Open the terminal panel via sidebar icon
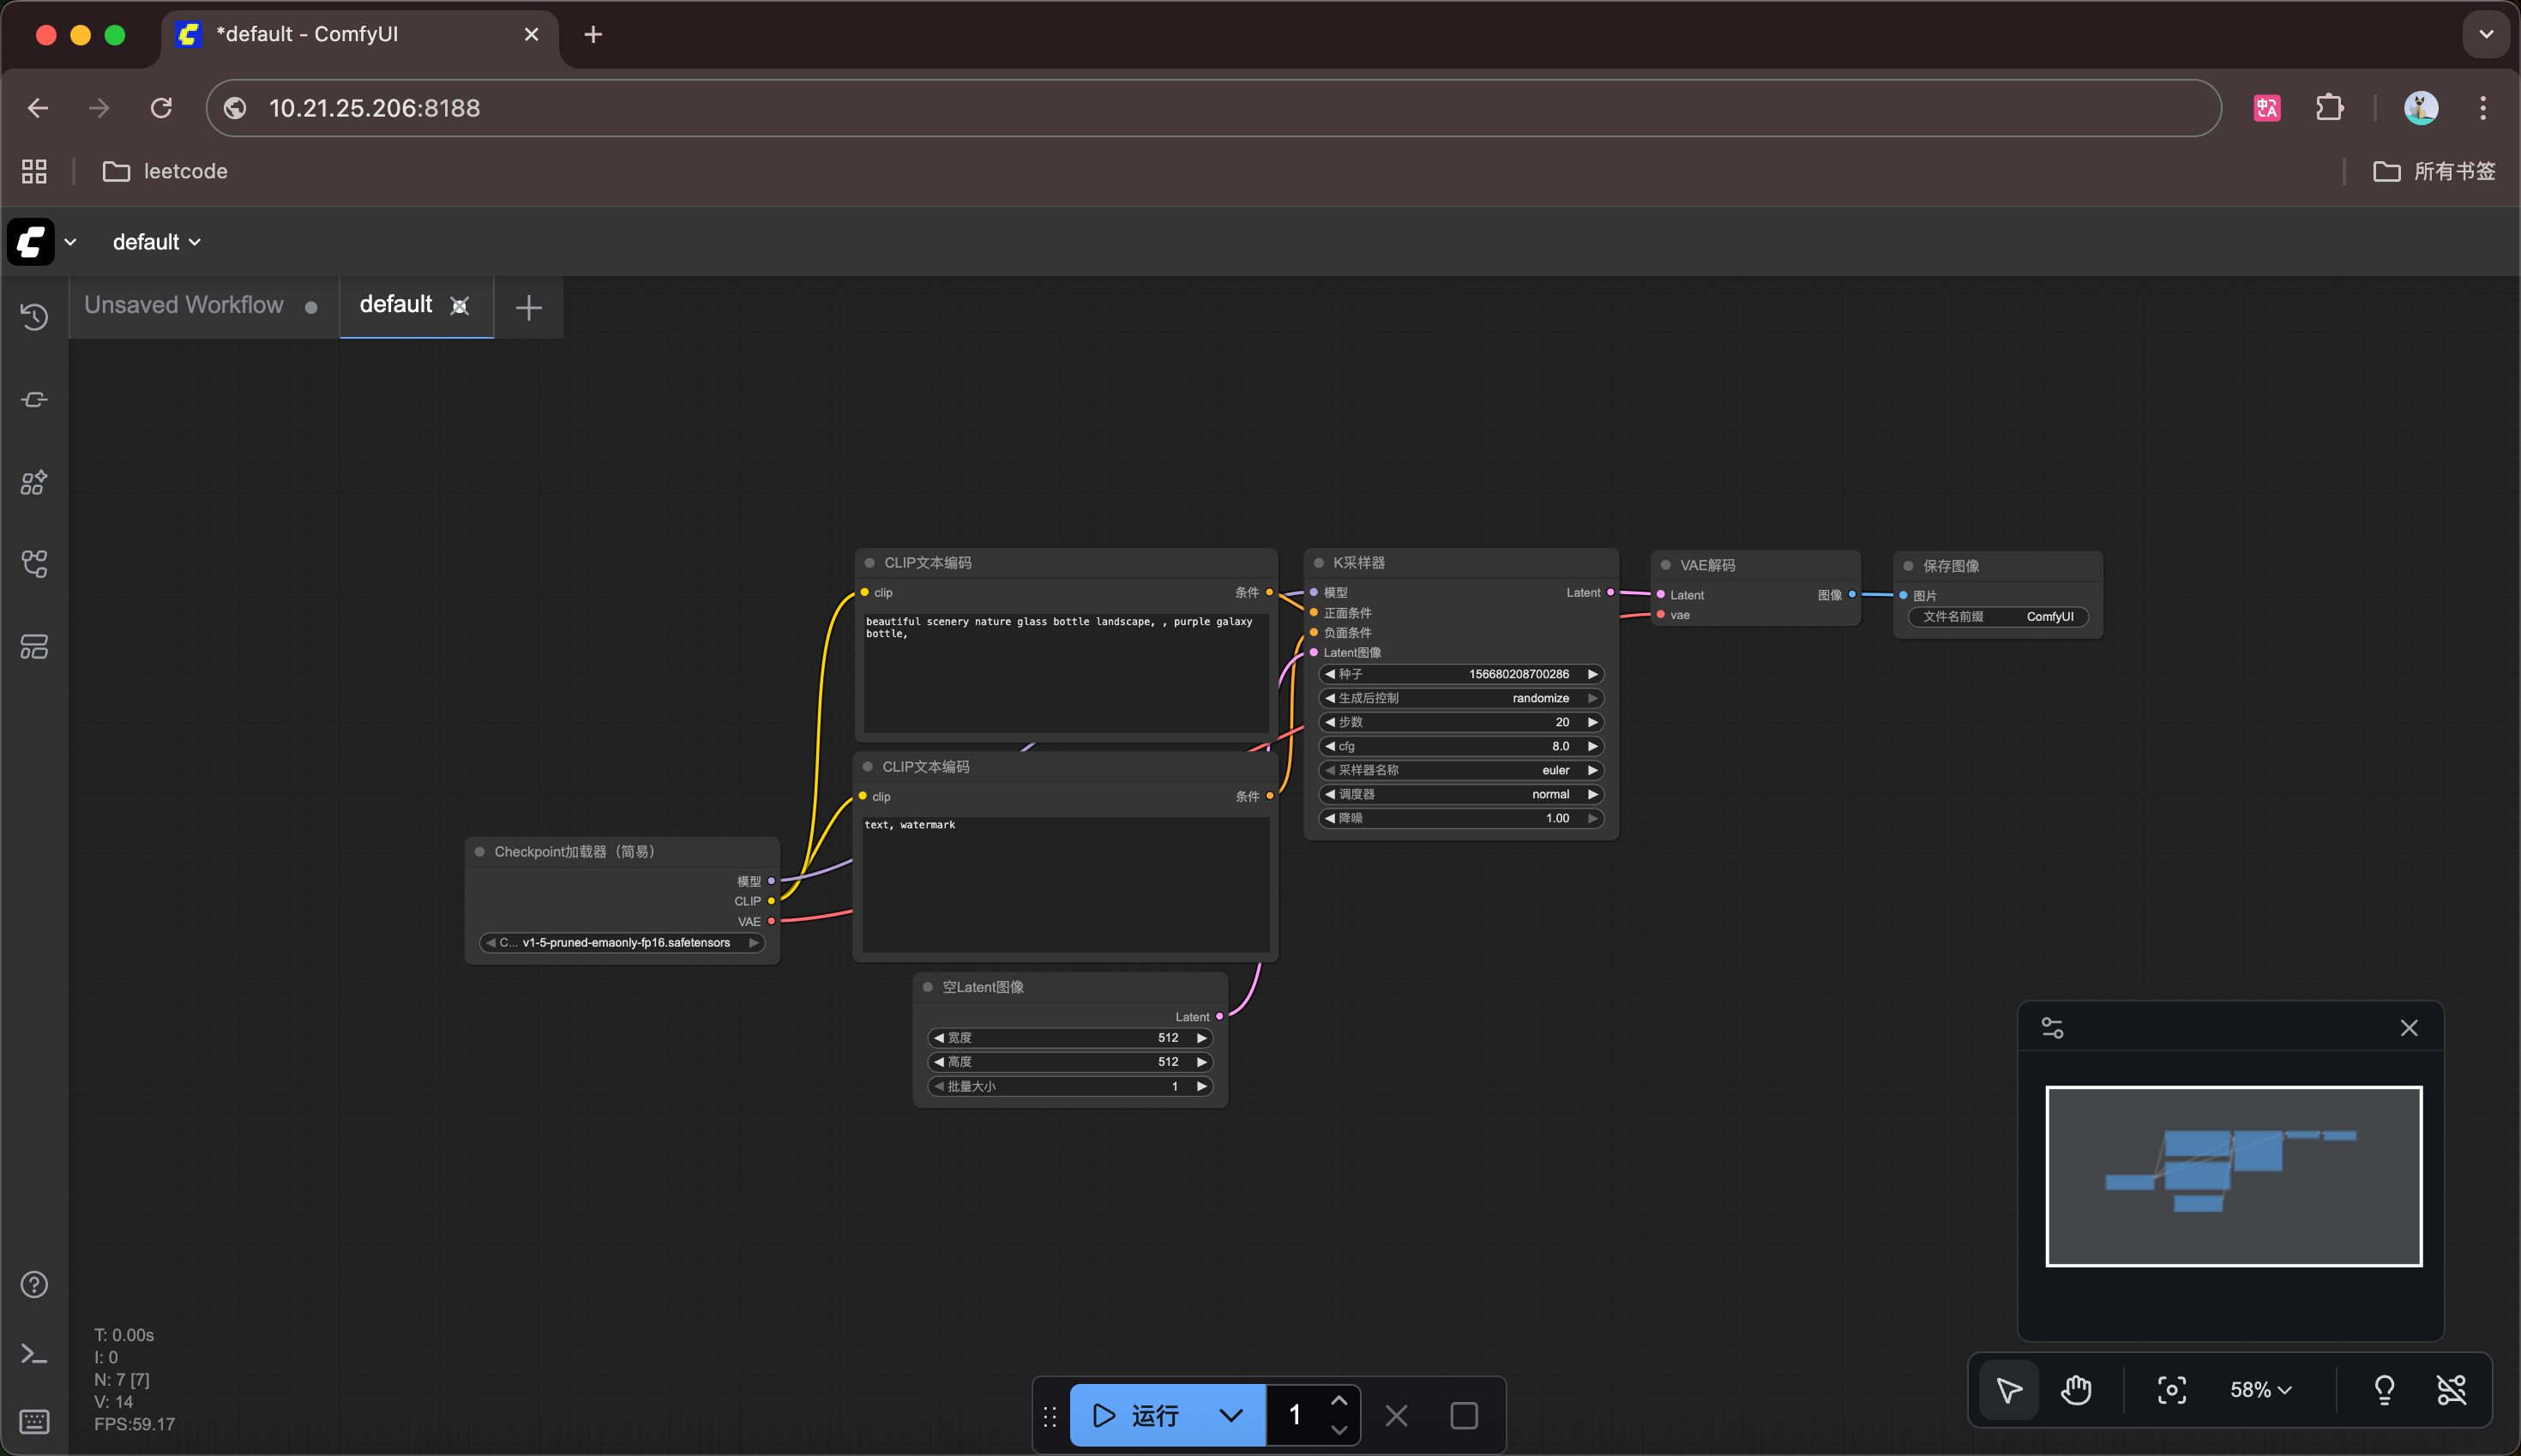The height and width of the screenshot is (1456, 2521). (35, 1353)
